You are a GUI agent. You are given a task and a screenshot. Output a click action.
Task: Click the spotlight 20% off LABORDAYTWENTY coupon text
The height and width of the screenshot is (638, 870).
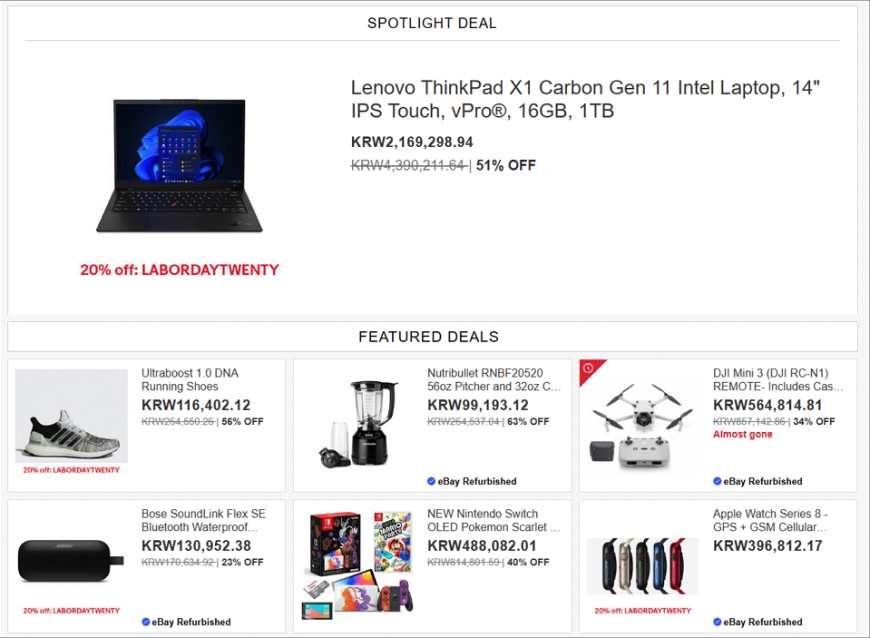tap(179, 270)
